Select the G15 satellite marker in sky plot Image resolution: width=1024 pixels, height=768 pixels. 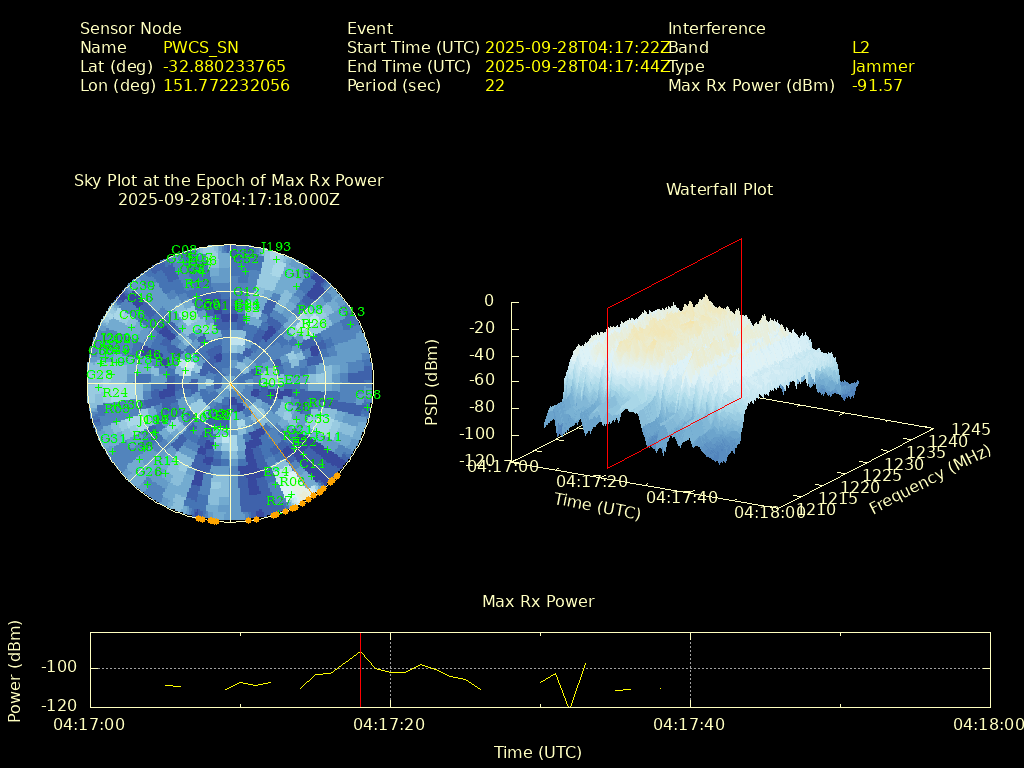(x=297, y=286)
